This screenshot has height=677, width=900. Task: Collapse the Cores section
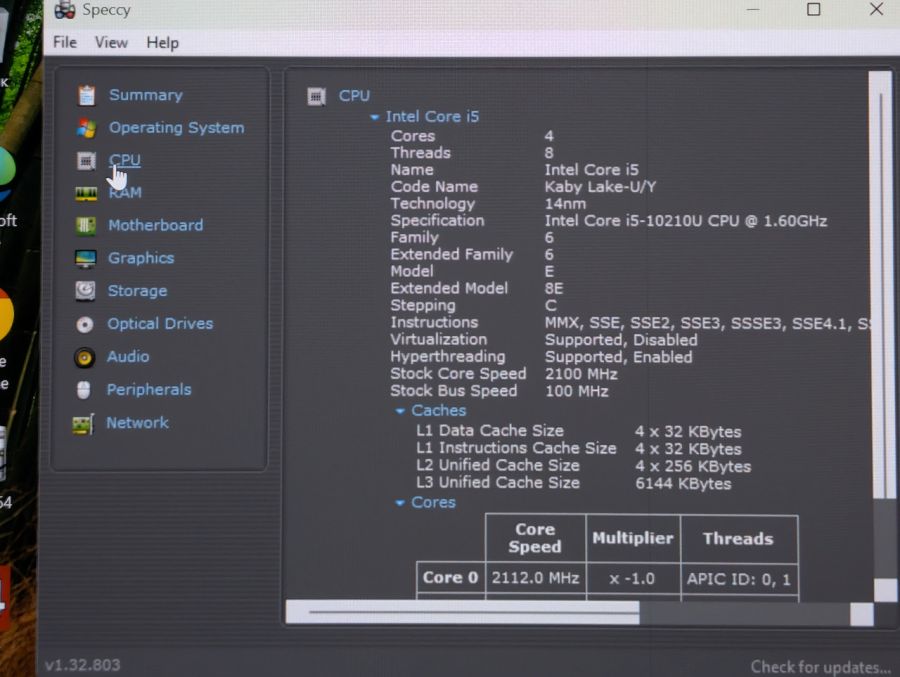[x=400, y=503]
